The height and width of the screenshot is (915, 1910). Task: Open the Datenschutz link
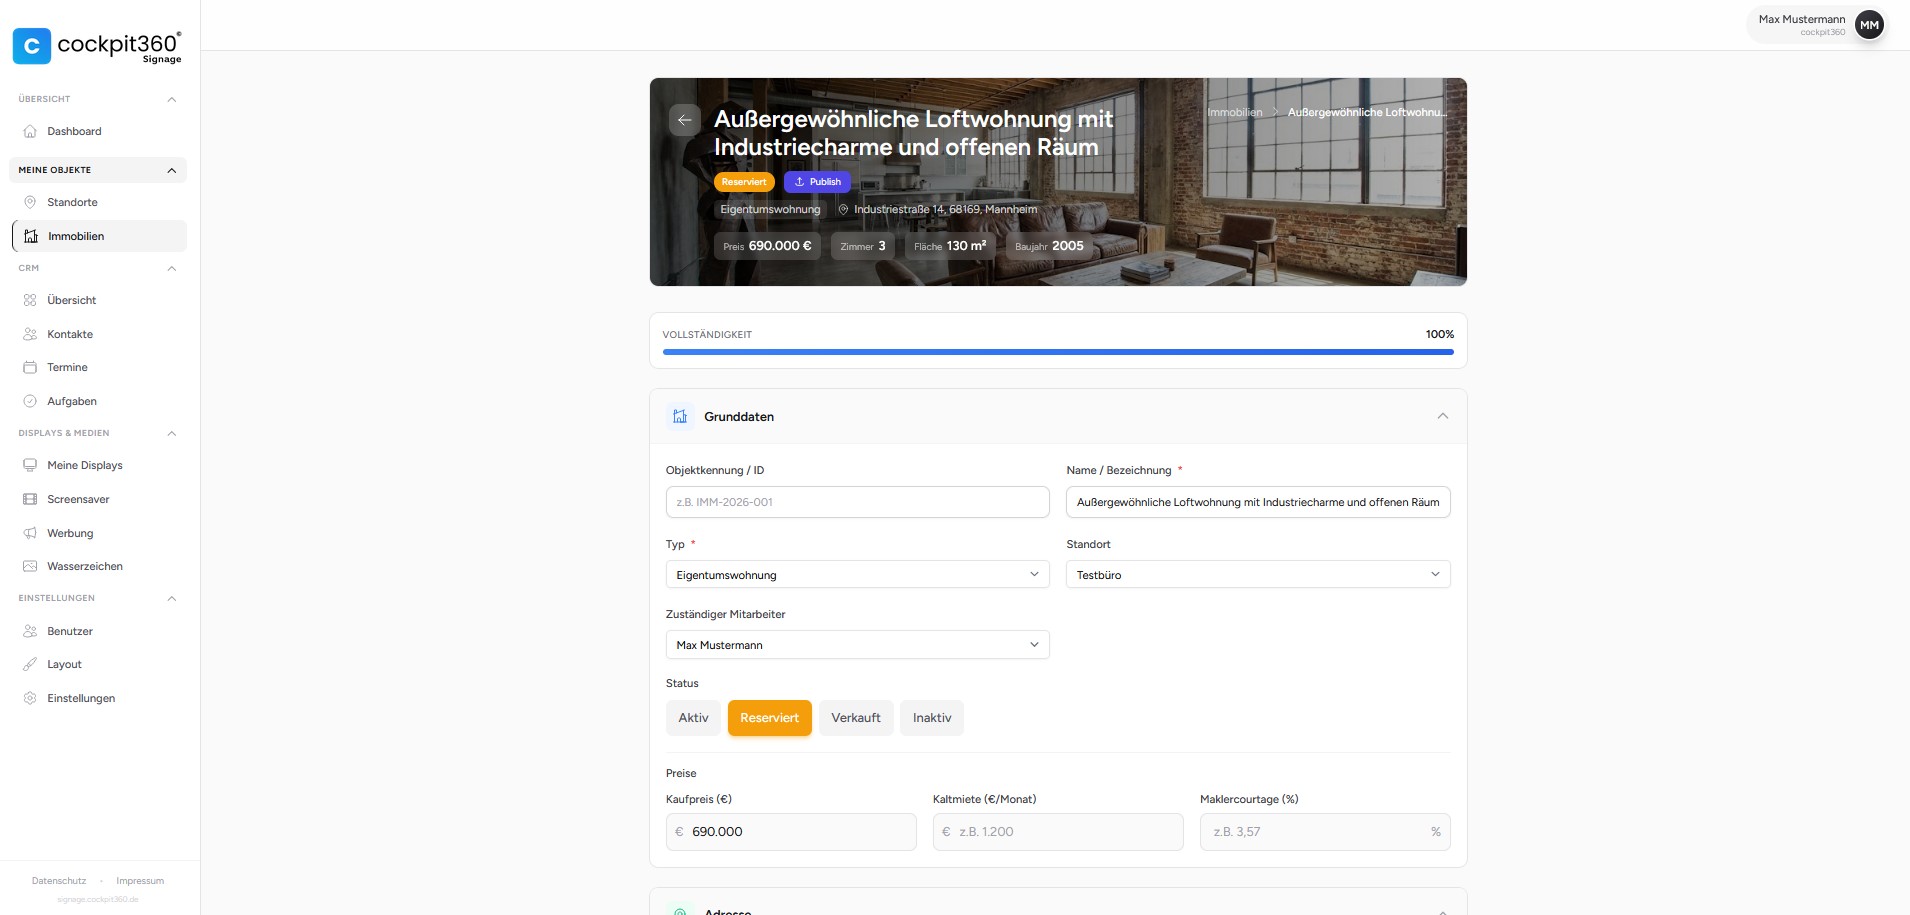[59, 881]
